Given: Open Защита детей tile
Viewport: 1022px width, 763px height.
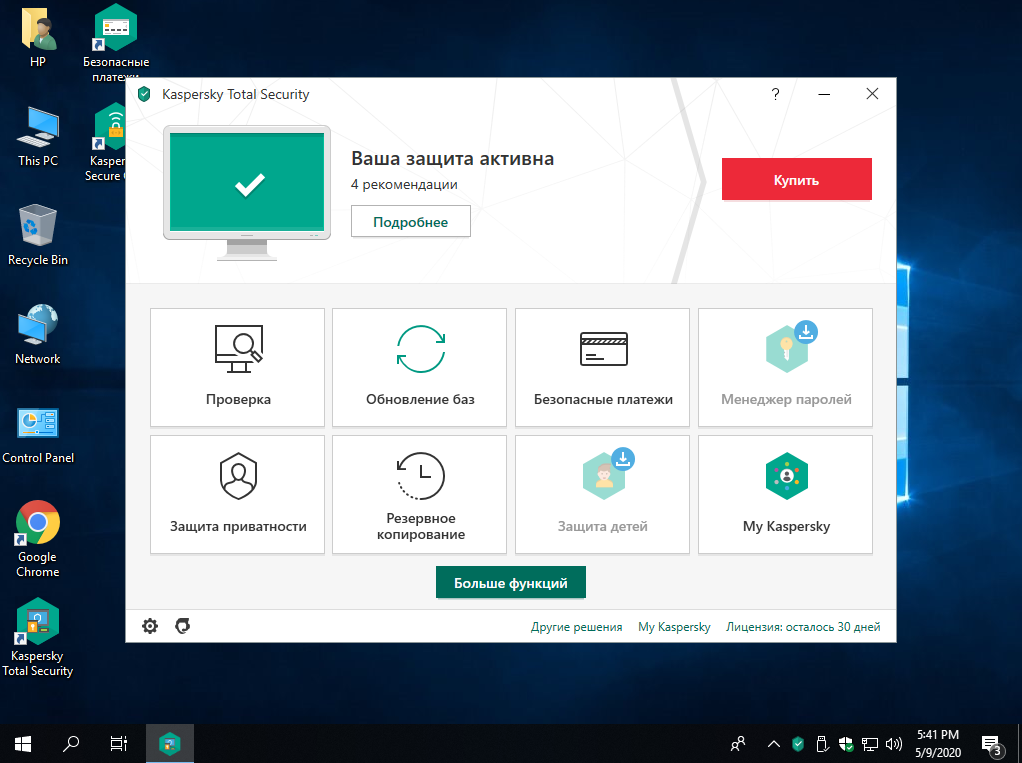Looking at the screenshot, I should [602, 495].
